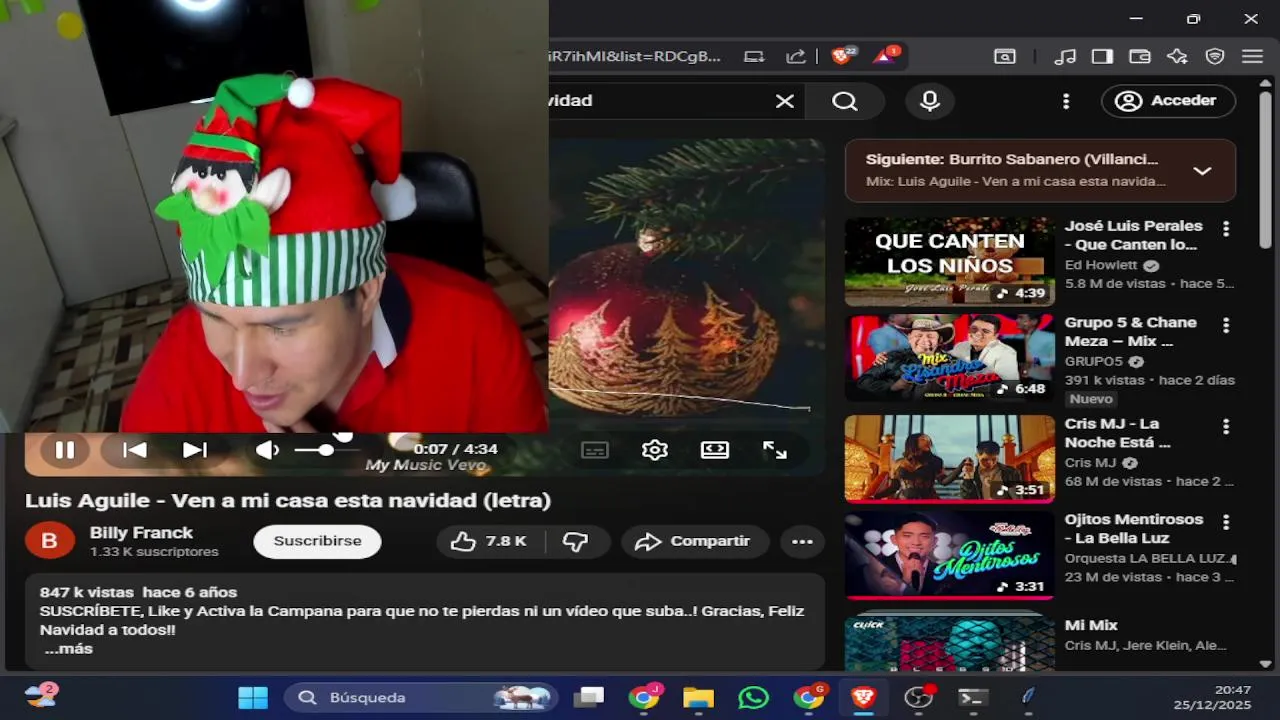The image size is (1280, 720).
Task: Open Ojitos Mentirosos - La Bella Luz title
Action: pyautogui.click(x=1134, y=529)
